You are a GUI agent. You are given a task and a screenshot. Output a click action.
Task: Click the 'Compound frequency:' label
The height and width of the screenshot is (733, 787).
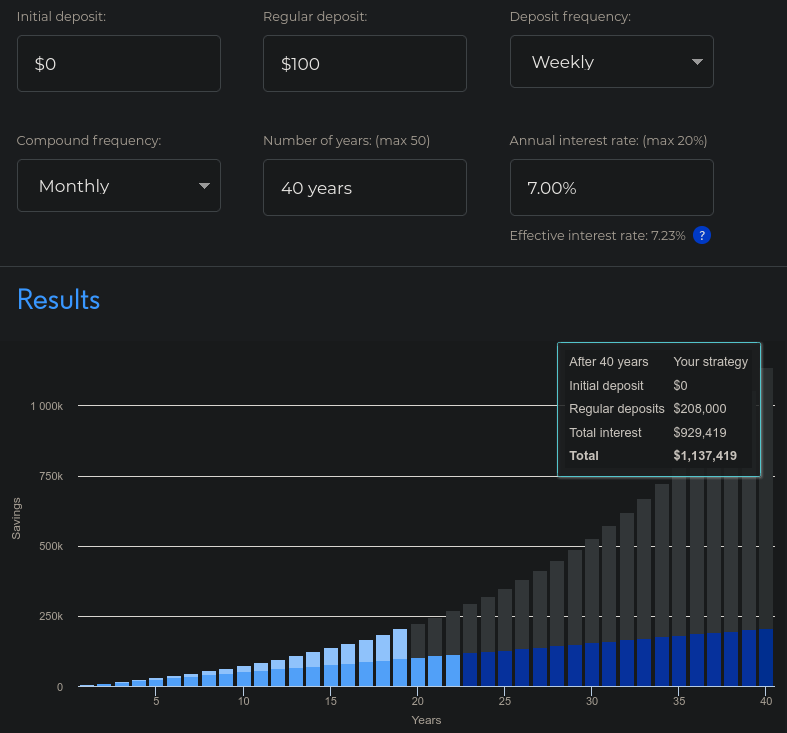tap(89, 141)
